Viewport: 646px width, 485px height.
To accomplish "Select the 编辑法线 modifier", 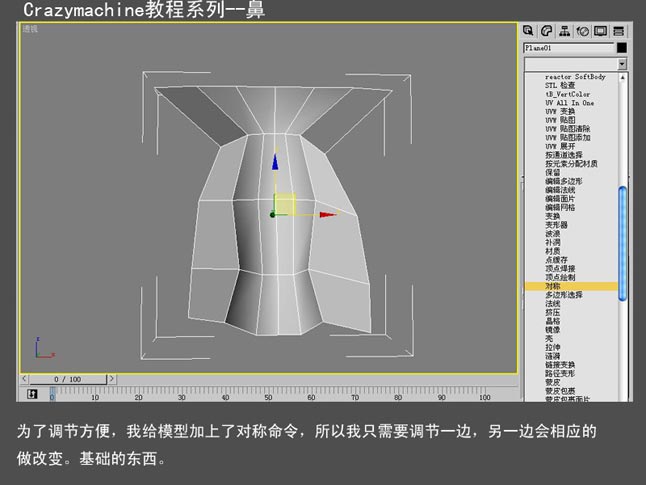I will (560, 190).
